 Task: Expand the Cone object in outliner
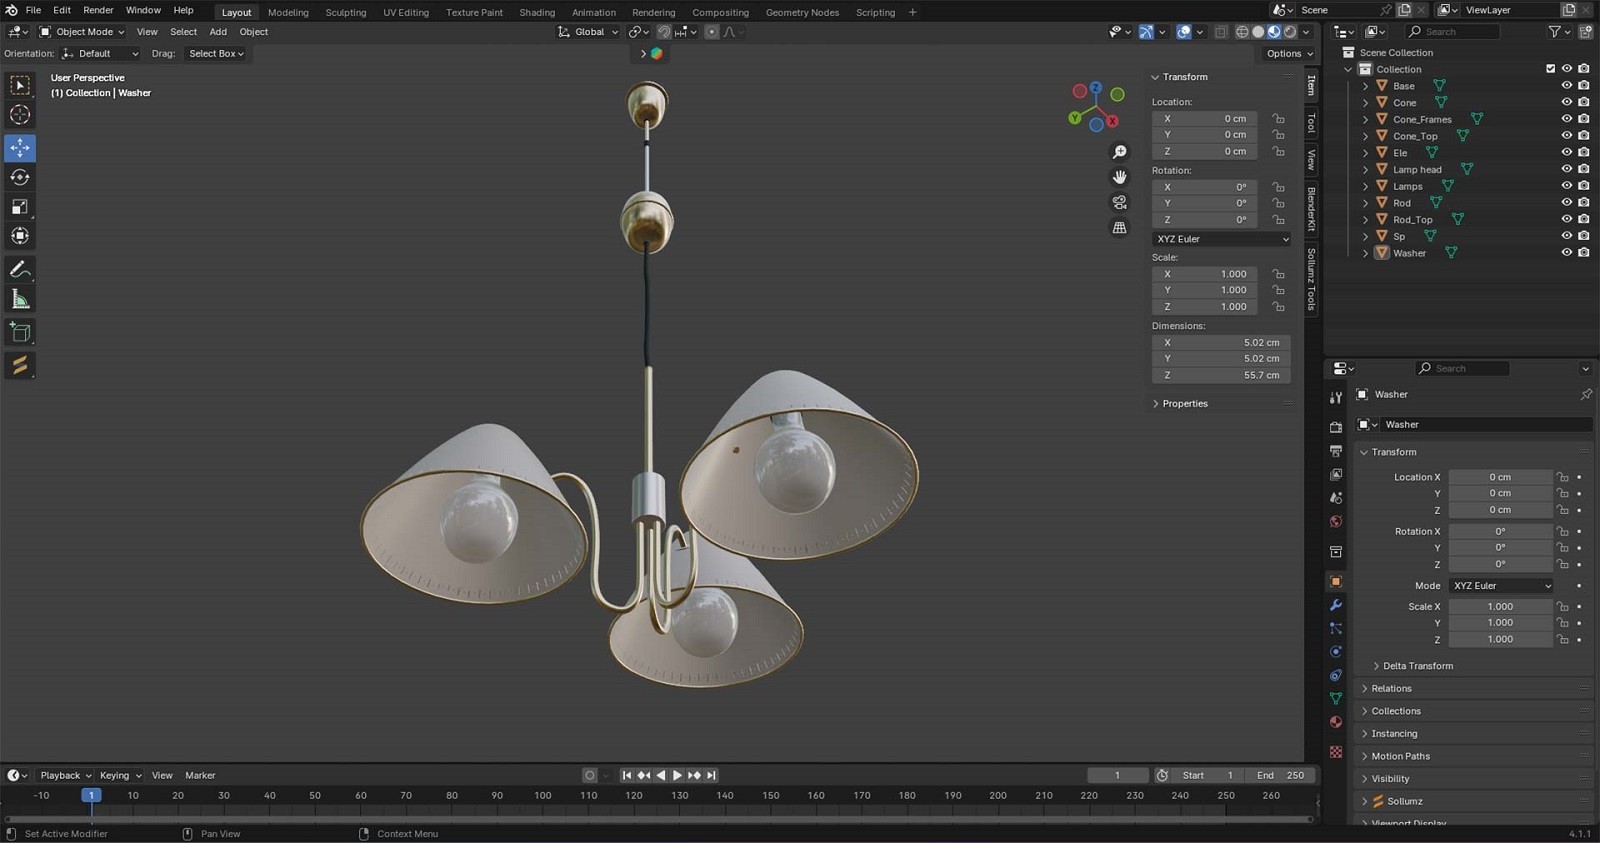[x=1365, y=103]
